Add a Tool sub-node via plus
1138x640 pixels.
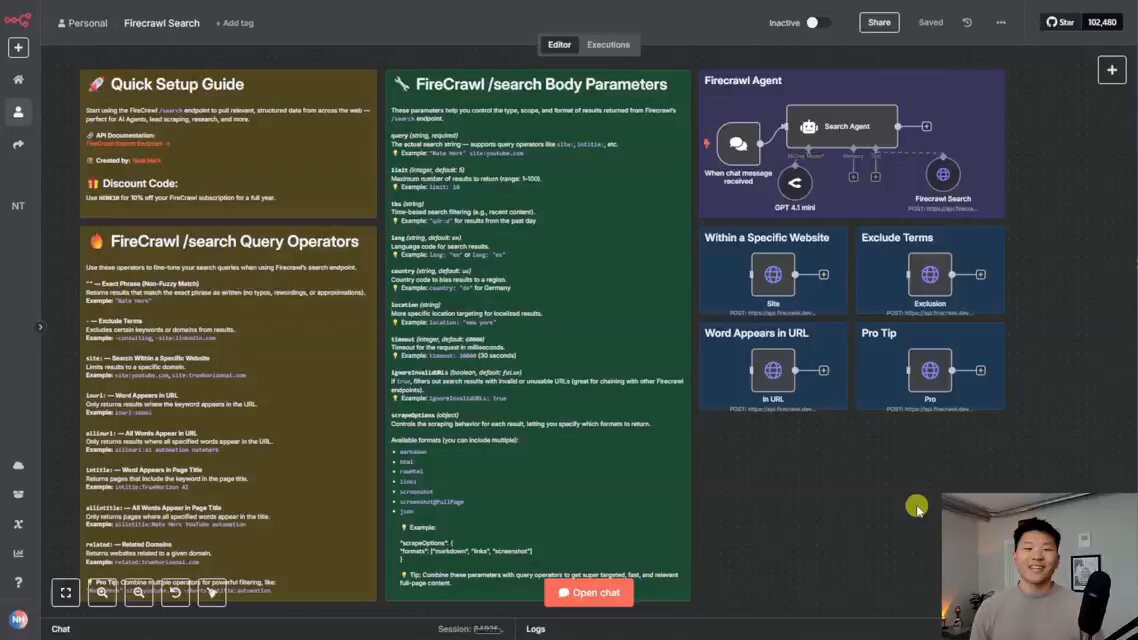(x=876, y=177)
